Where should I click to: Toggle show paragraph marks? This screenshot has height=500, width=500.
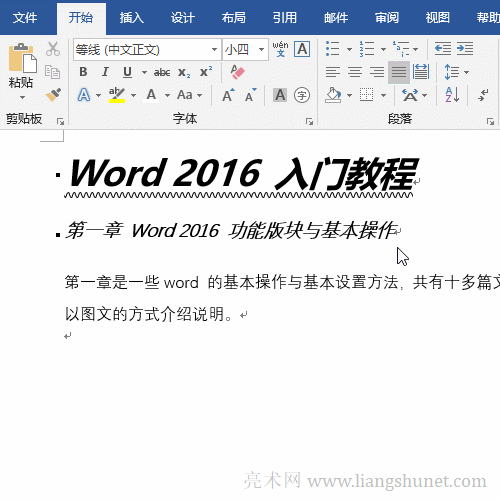(x=483, y=95)
